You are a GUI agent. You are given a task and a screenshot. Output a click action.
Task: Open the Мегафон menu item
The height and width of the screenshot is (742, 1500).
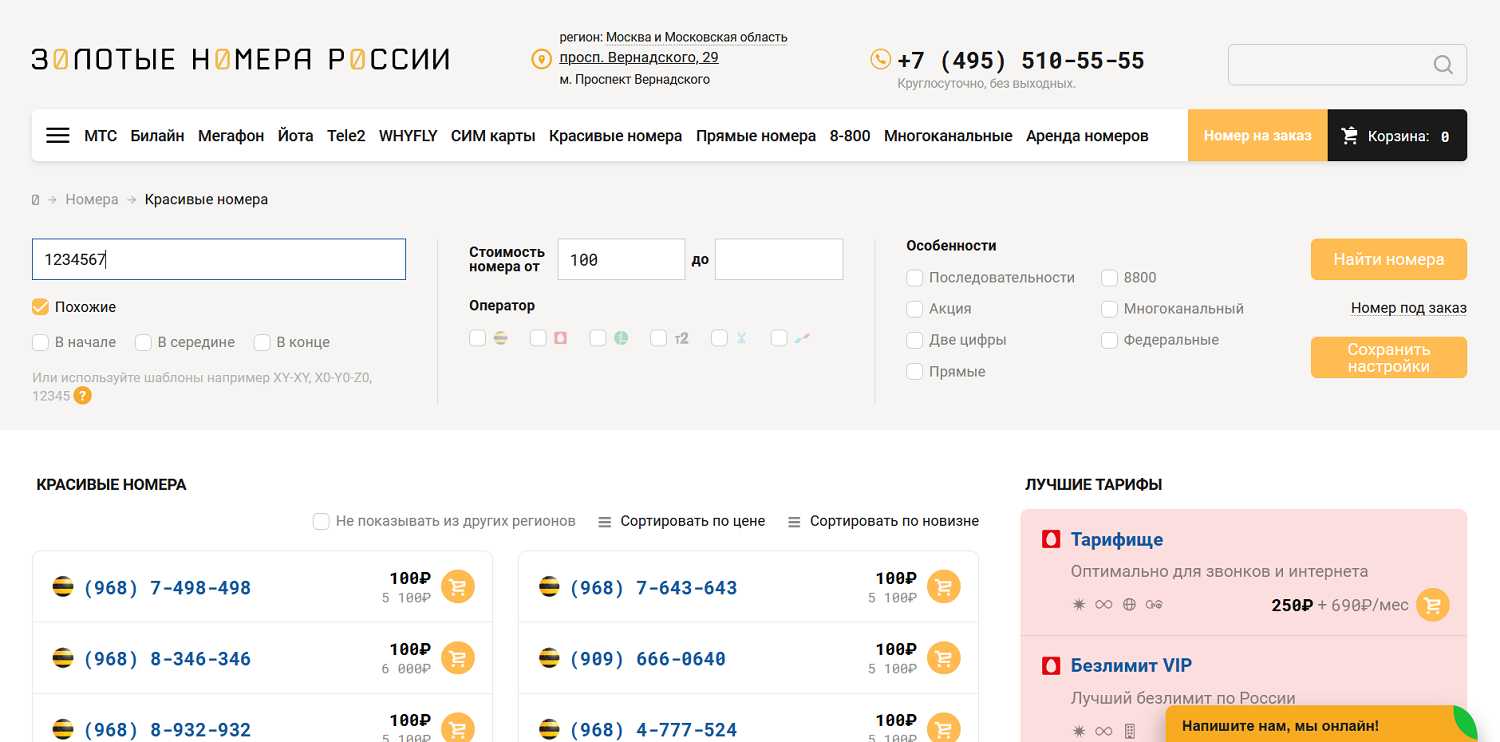pos(231,135)
